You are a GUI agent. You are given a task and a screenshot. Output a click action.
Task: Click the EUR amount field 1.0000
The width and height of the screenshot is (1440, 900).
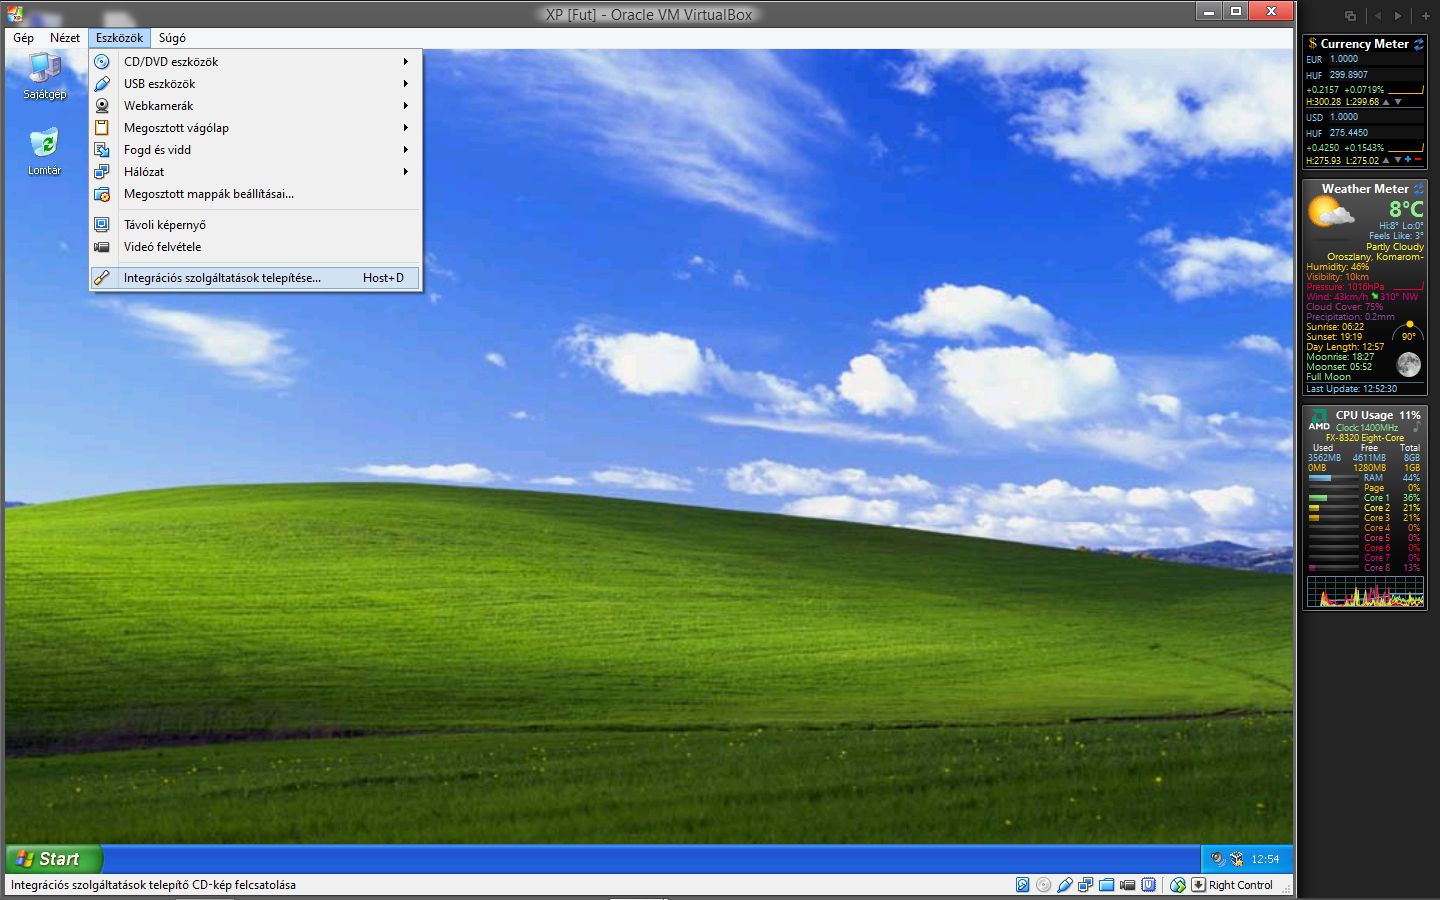click(x=1376, y=59)
